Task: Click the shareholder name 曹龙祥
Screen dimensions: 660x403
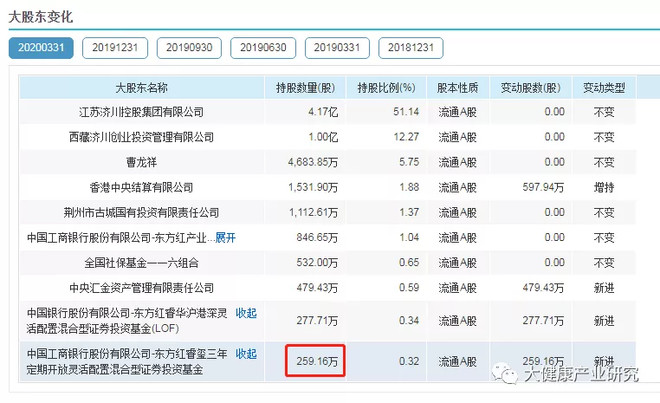Action: pos(141,162)
